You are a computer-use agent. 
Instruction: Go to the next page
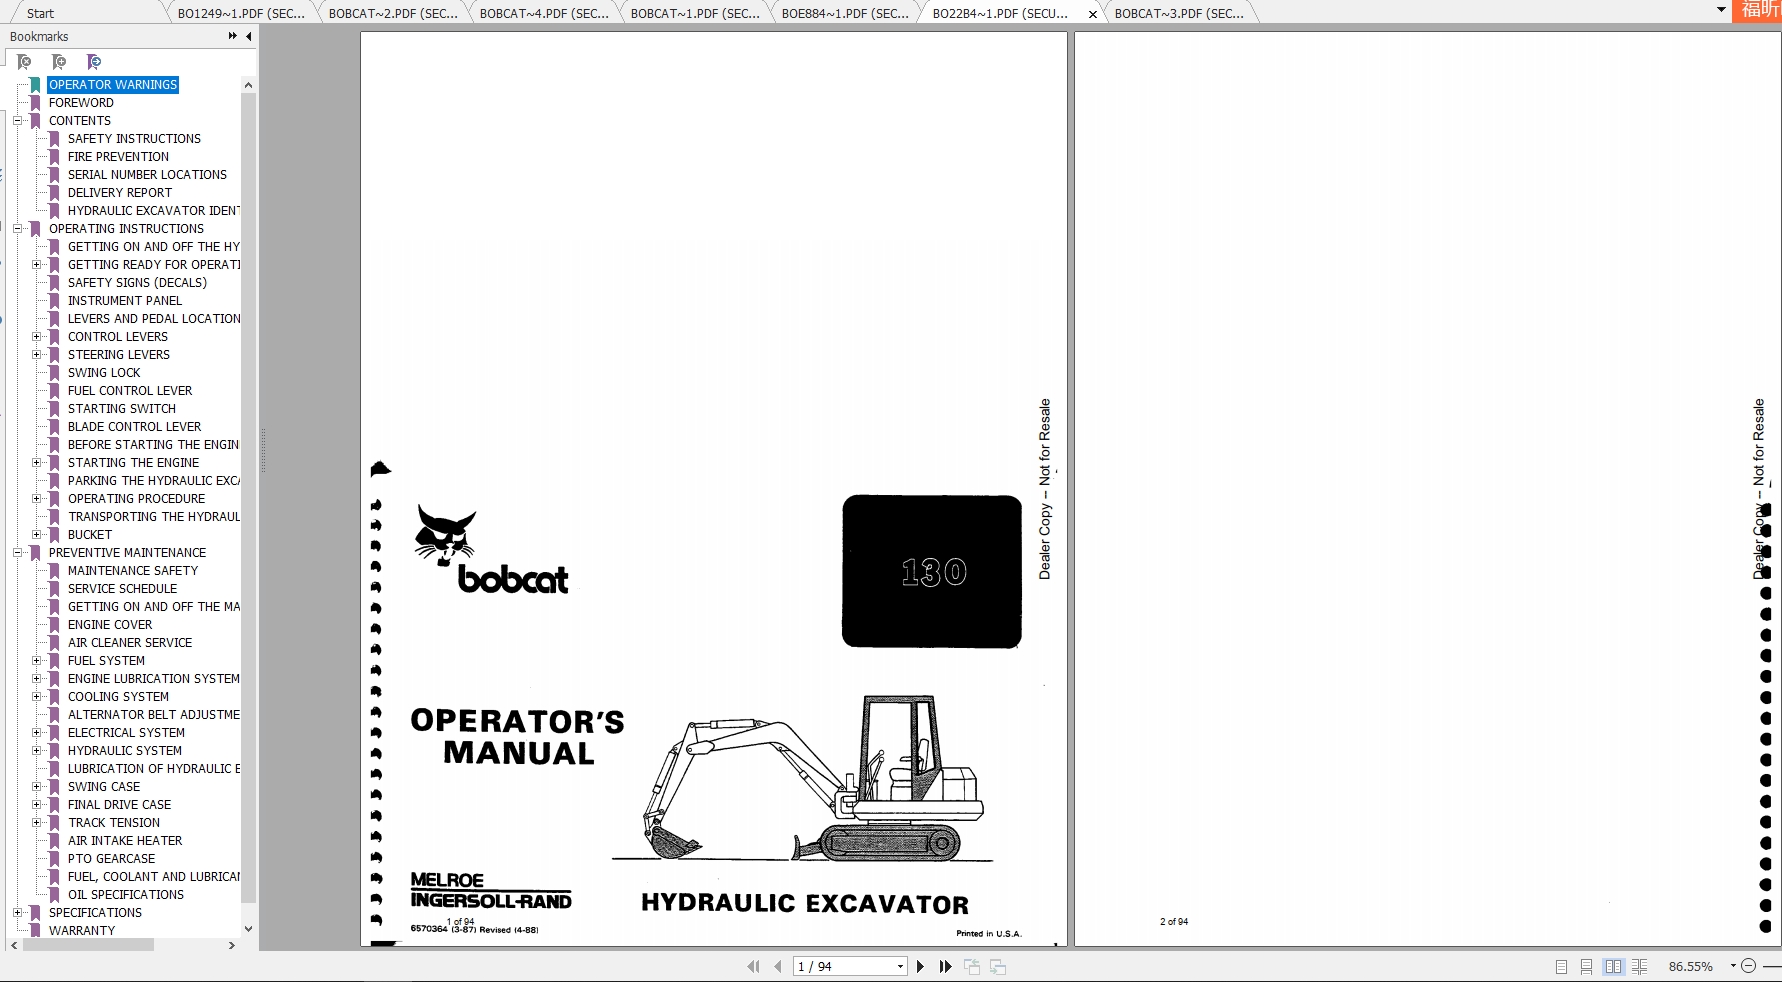(921, 966)
